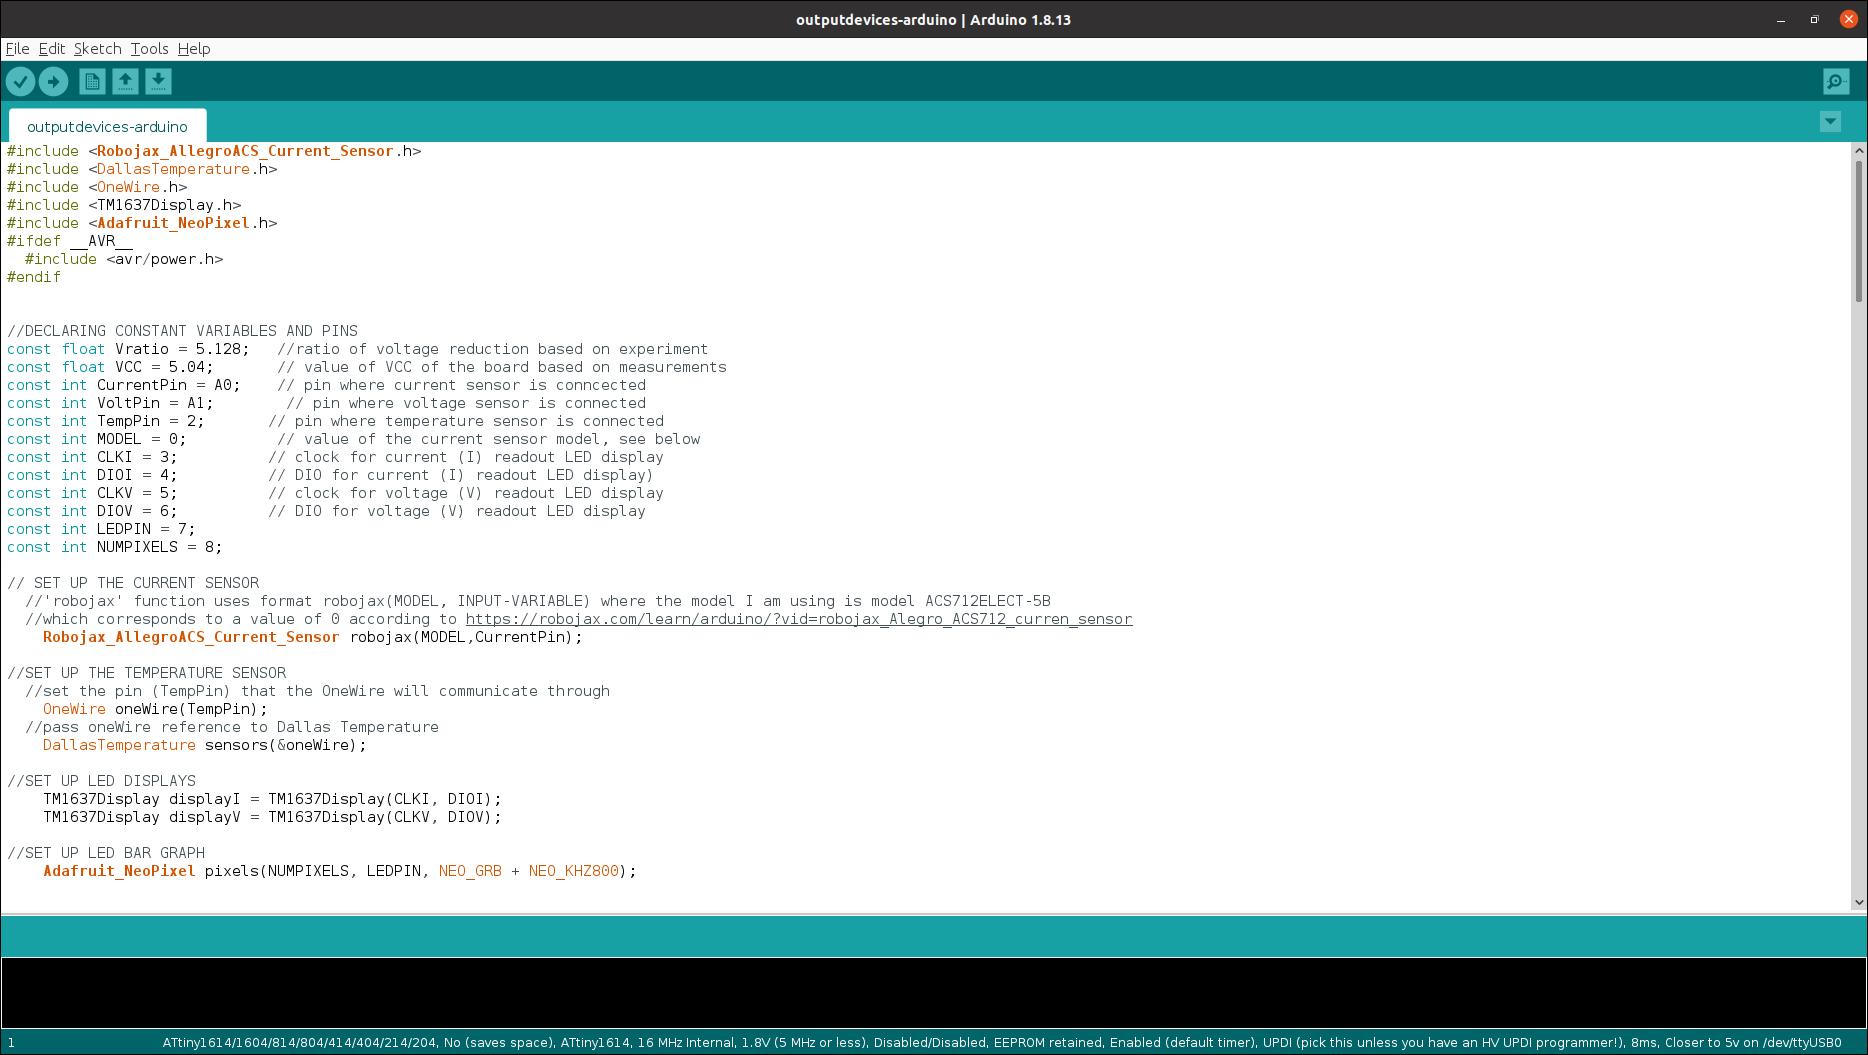Maximize the Arduino window
Screen dimensions: 1868x1055
(x=1814, y=20)
